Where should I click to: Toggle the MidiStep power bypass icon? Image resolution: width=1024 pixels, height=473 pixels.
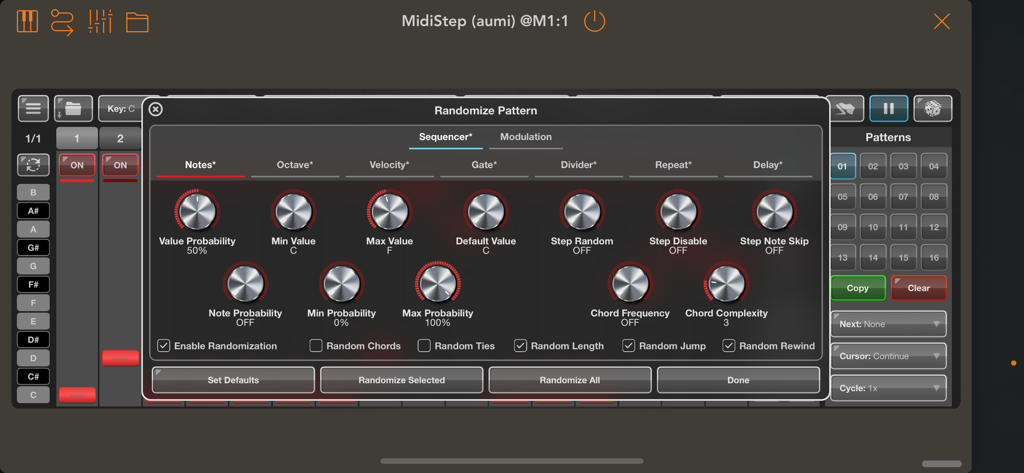click(594, 22)
